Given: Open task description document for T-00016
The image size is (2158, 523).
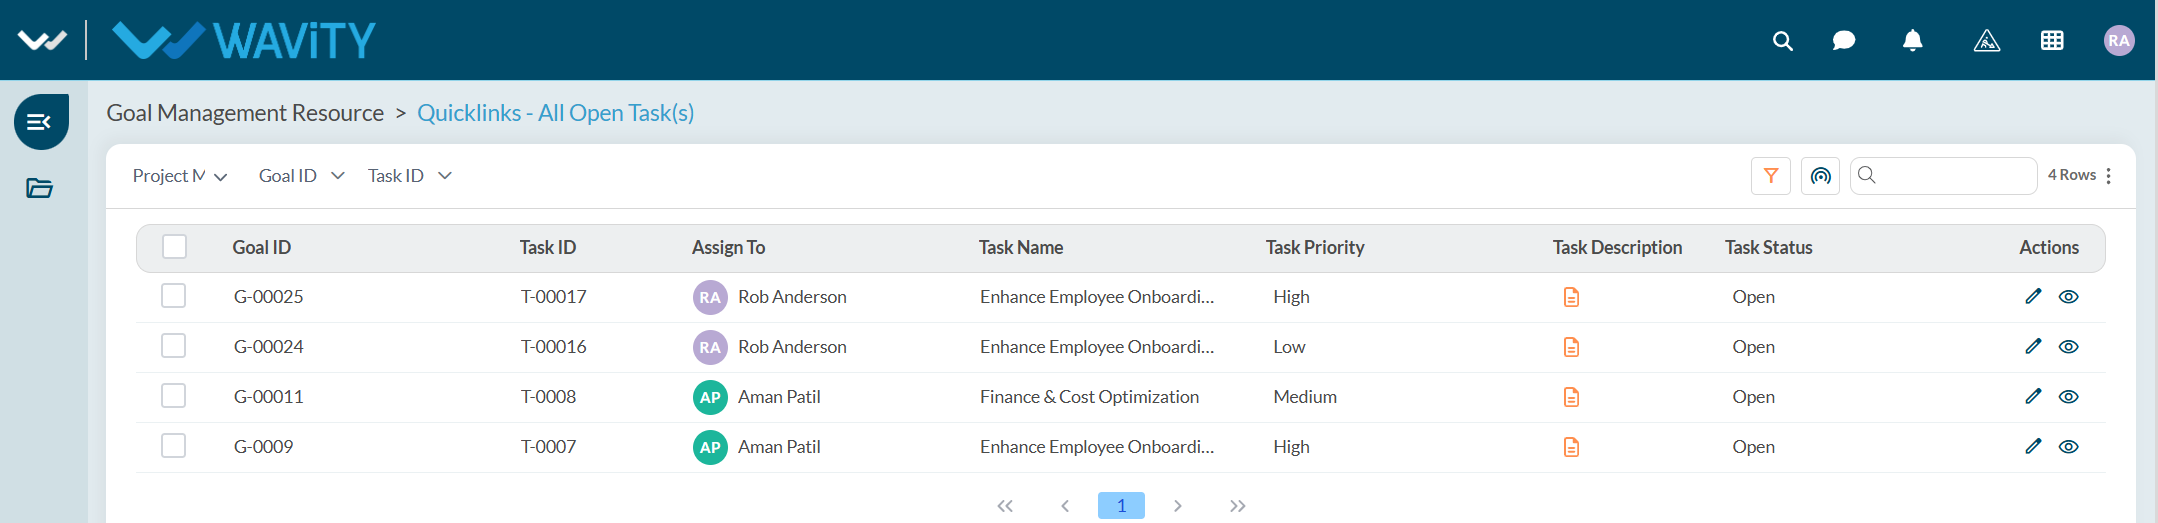Looking at the screenshot, I should (1571, 347).
